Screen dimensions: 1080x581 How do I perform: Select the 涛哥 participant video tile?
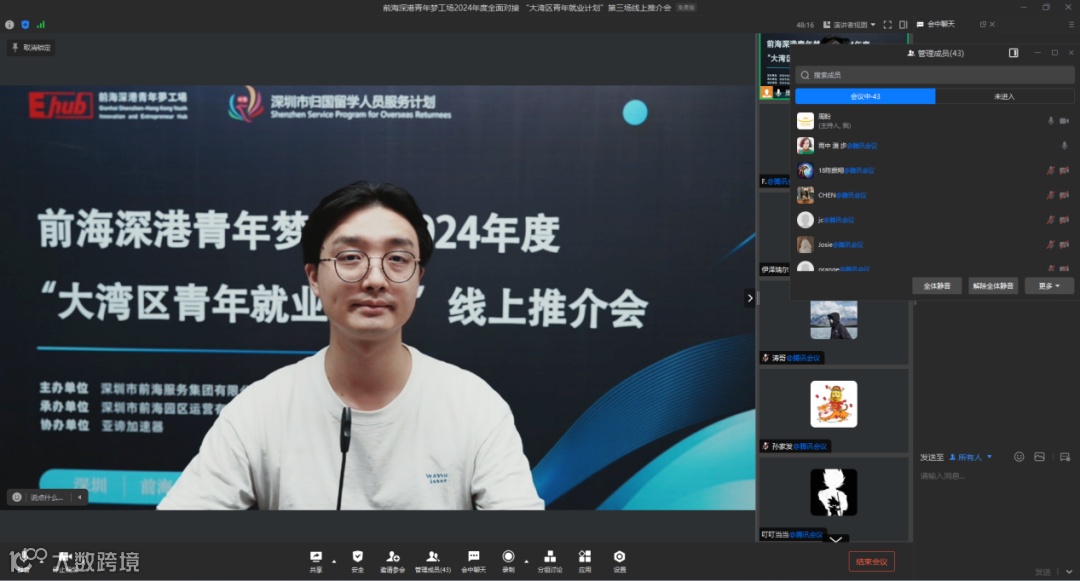833,322
